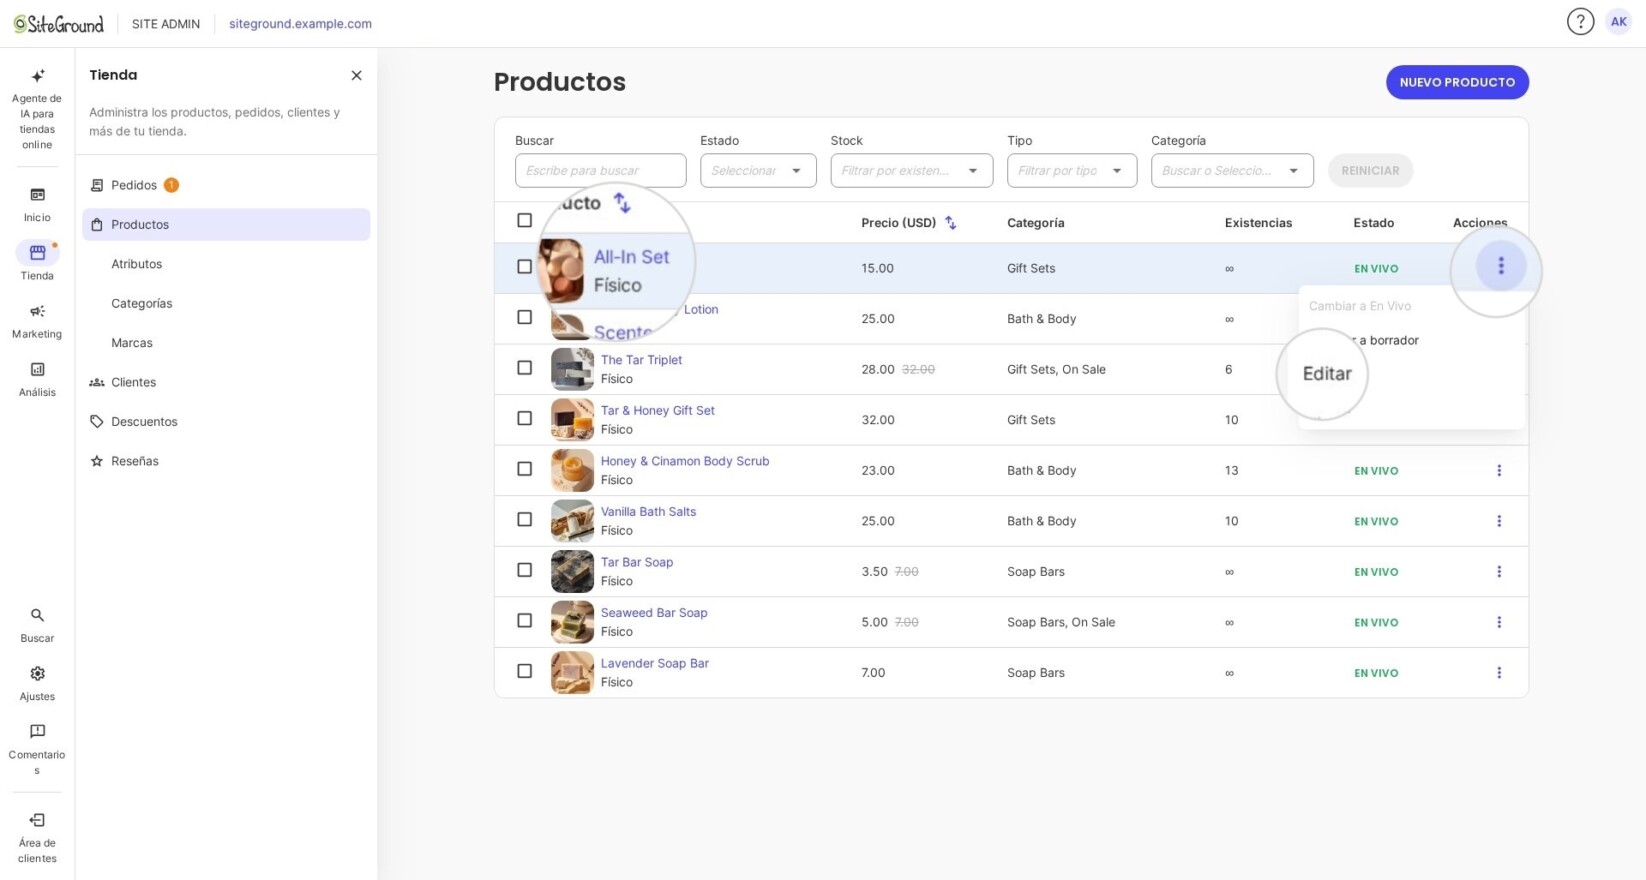
Task: Open the AI agent for online stores
Action: [x=37, y=110]
